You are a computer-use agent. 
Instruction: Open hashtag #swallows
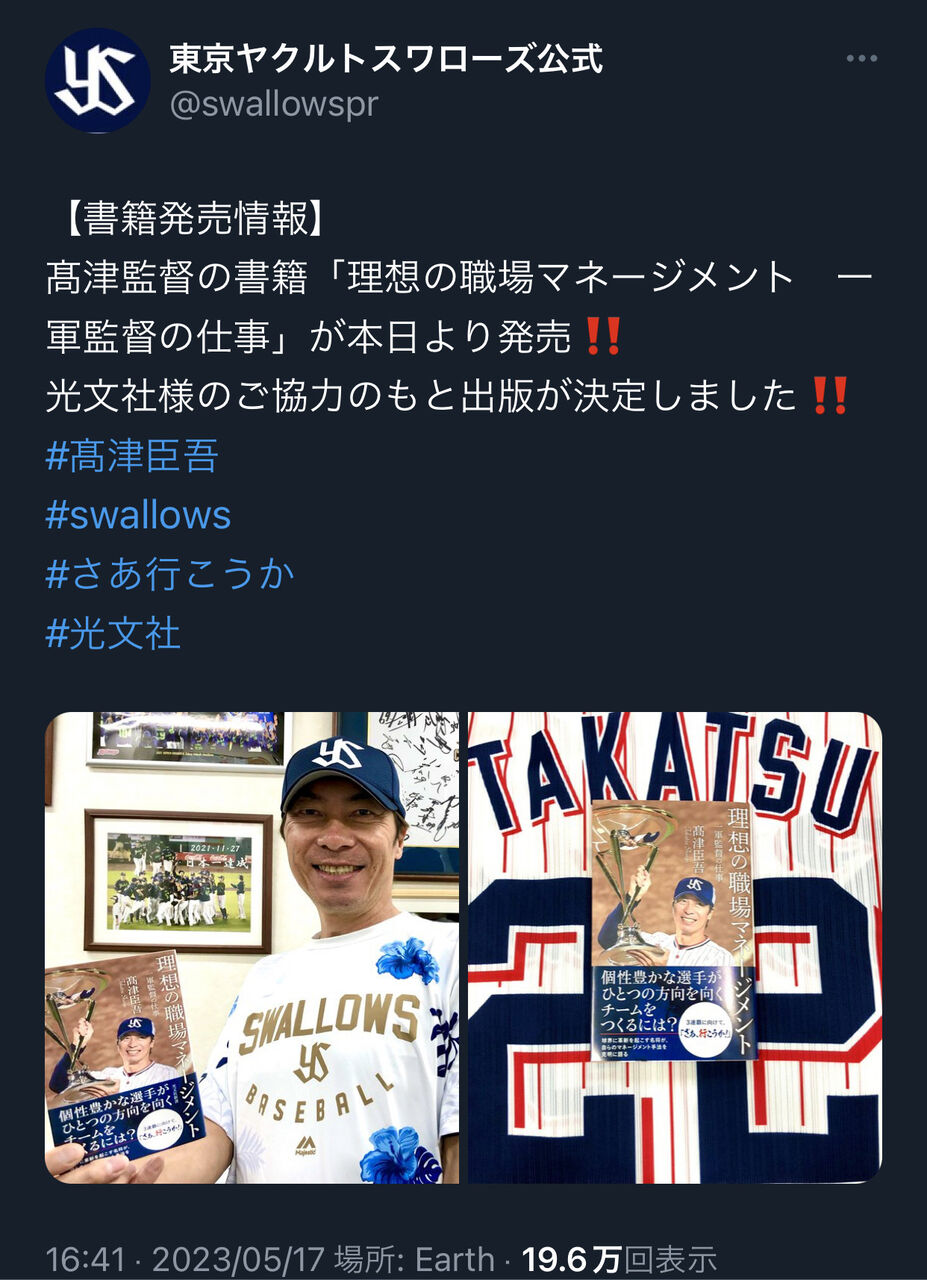coord(138,515)
